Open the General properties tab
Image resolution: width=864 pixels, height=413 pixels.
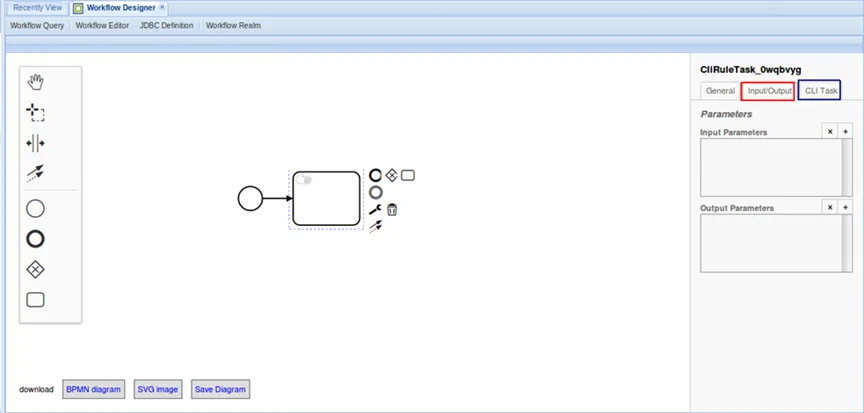[720, 91]
